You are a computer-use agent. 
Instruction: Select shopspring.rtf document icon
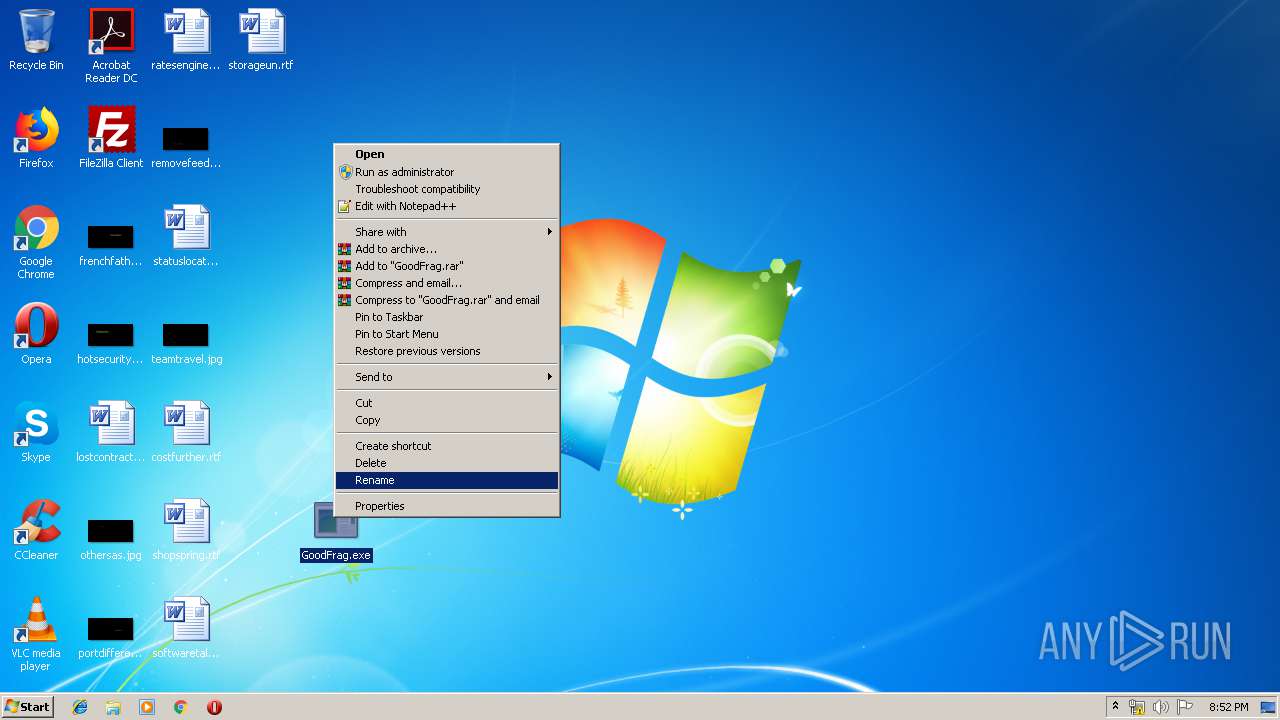click(x=186, y=530)
